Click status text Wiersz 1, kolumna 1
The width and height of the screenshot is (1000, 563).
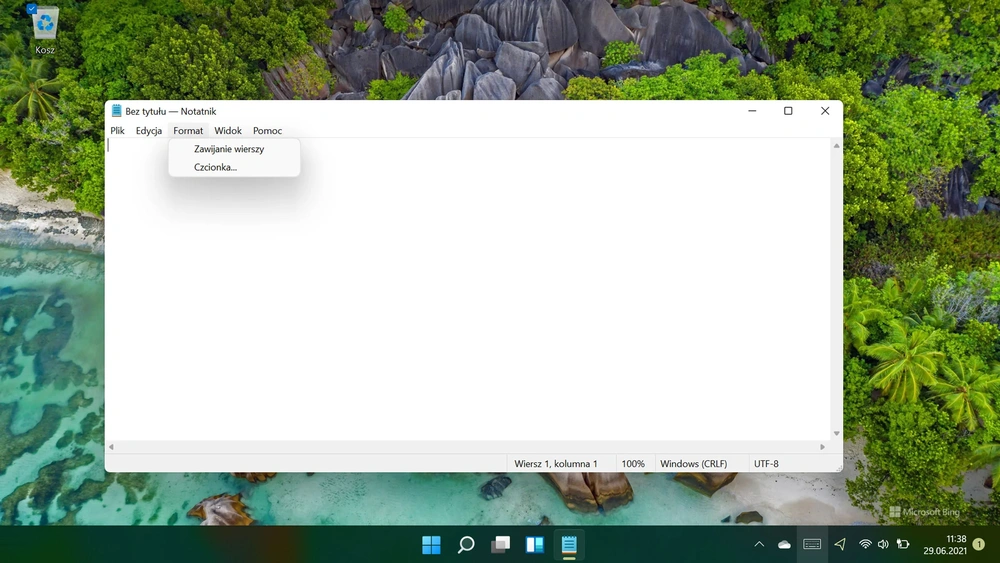click(556, 464)
